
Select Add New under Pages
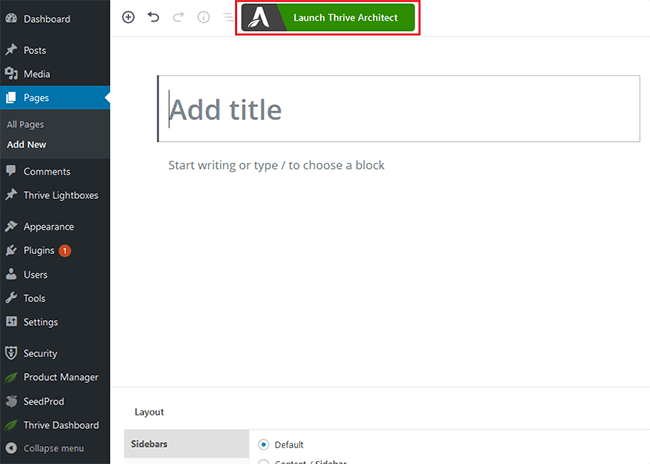[27, 144]
